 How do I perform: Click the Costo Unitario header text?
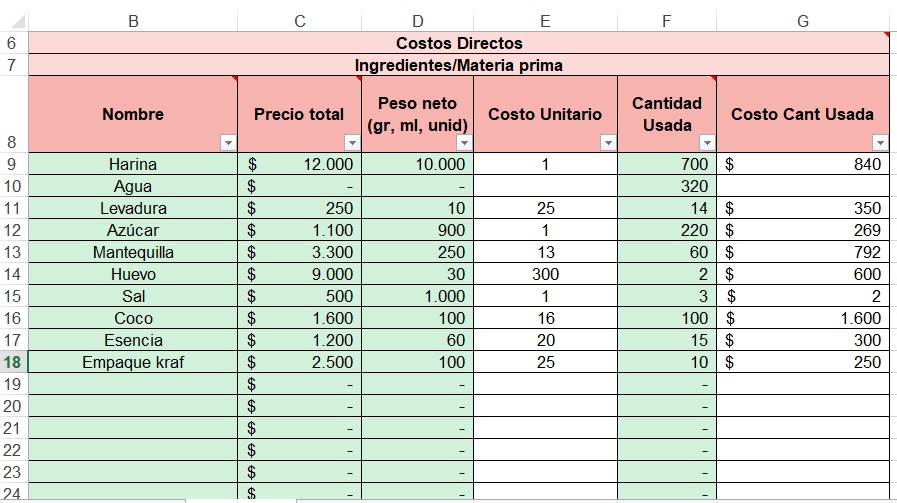click(545, 114)
